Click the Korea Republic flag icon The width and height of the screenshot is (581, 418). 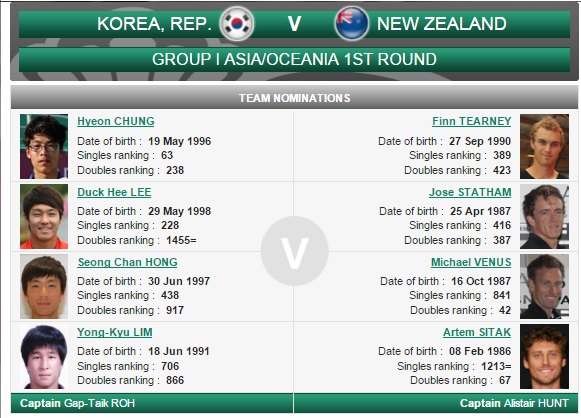237,24
